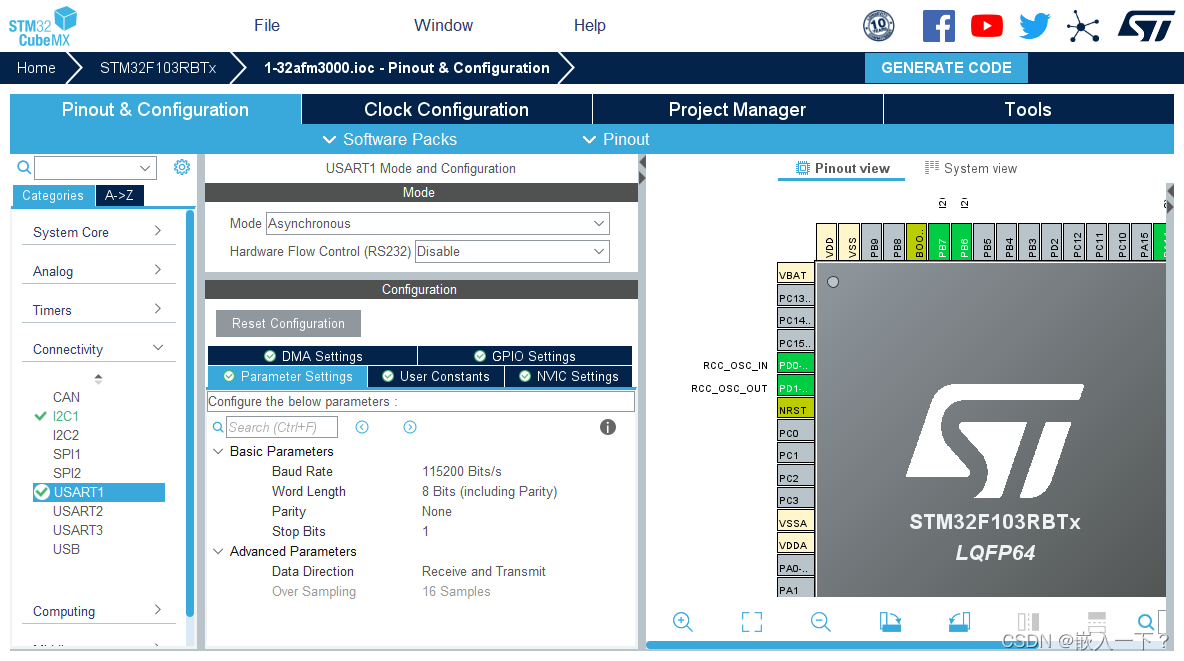
Task: Select the green PB7 pin on chip
Action: click(x=940, y=242)
